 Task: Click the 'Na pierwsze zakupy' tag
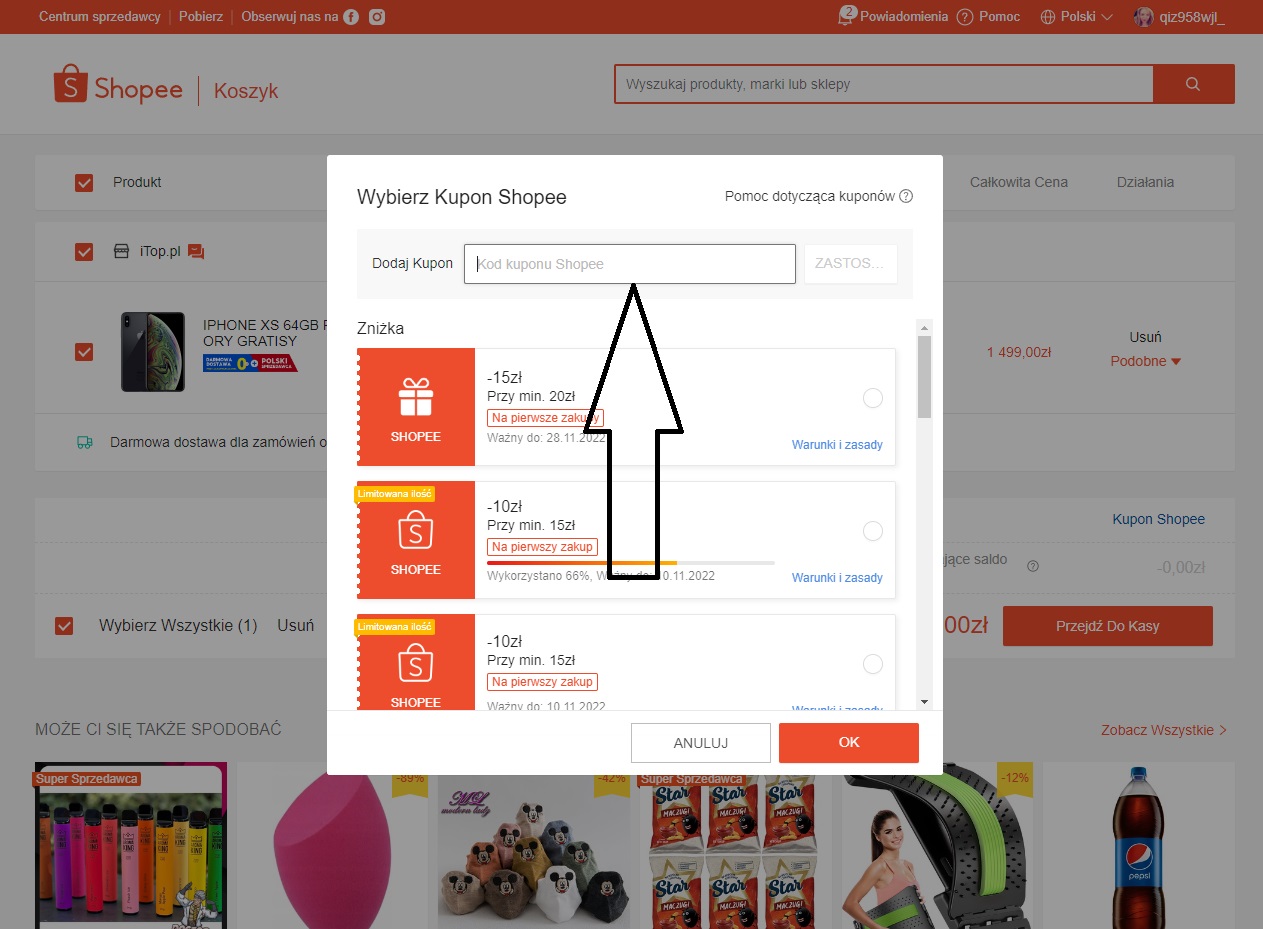pyautogui.click(x=545, y=418)
